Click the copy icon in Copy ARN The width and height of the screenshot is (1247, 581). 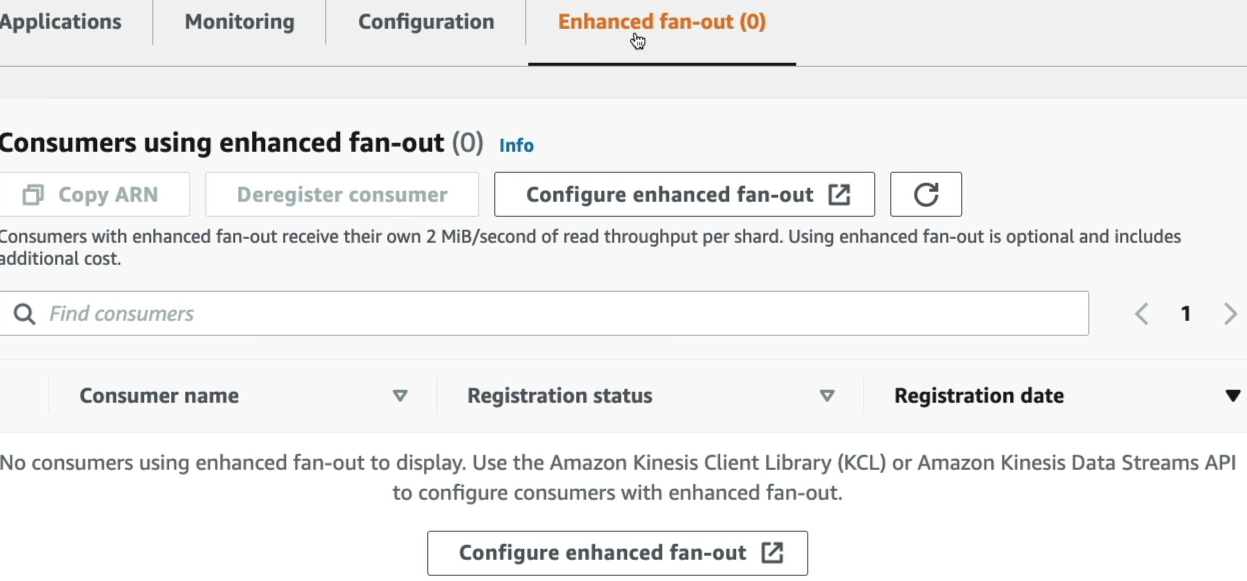tap(33, 195)
